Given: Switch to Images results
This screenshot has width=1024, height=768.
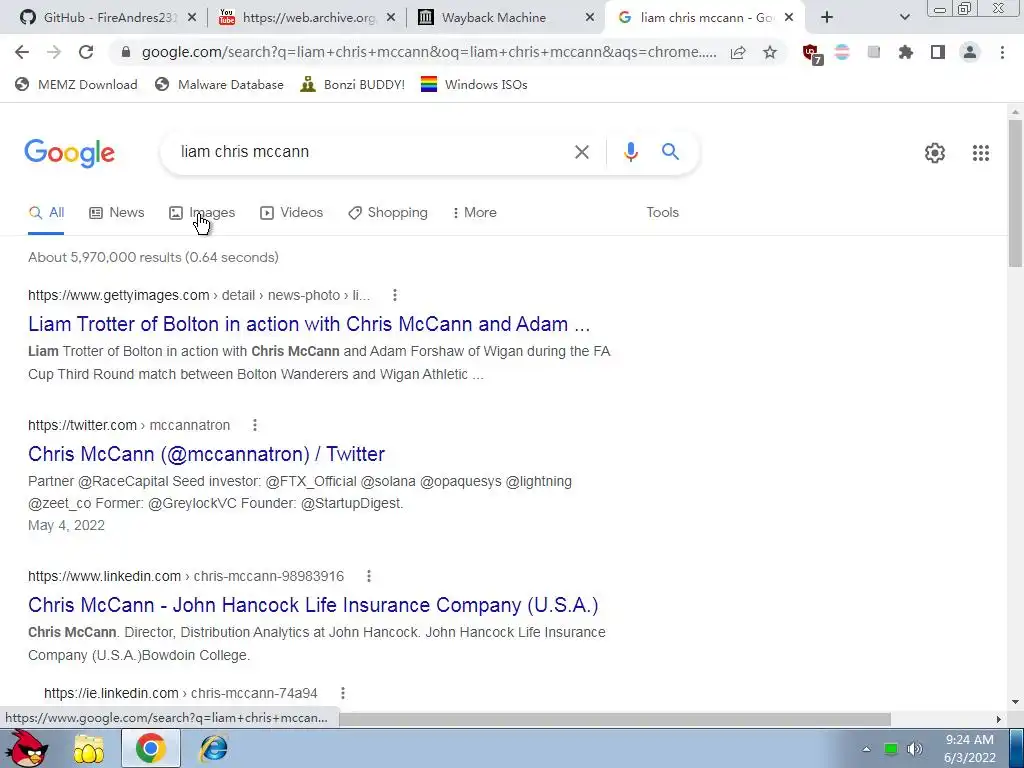Looking at the screenshot, I should 202,212.
